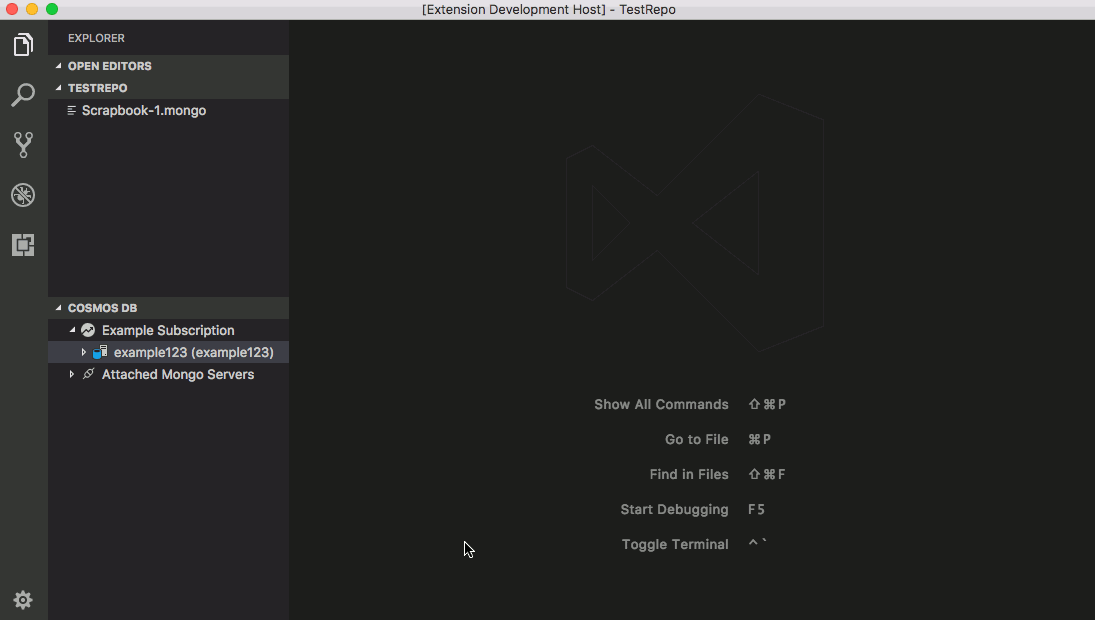Expand the example123 account arrow
Viewport: 1095px width, 620px height.
coord(84,353)
